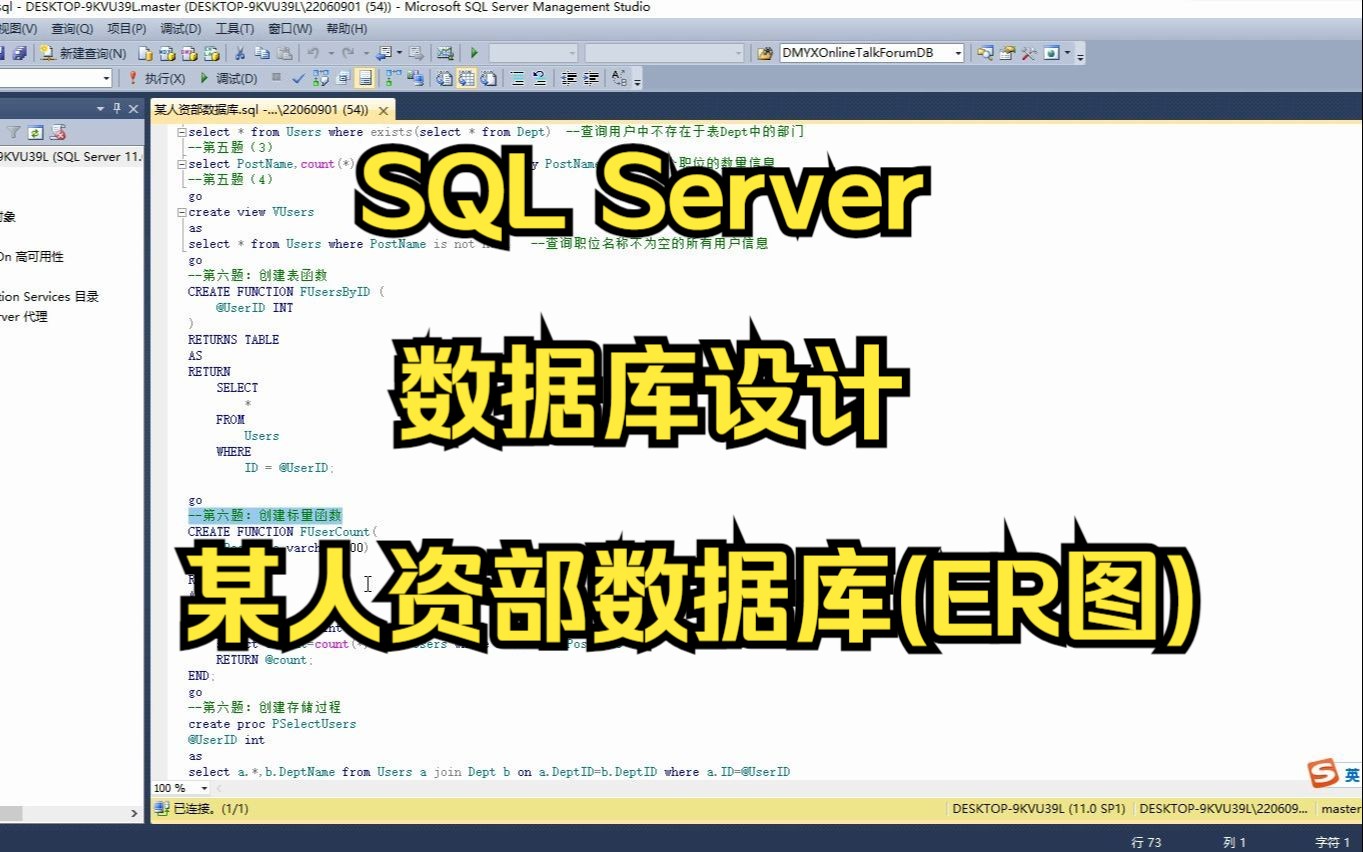
Task: Click the Redo arrow icon
Action: click(x=348, y=53)
